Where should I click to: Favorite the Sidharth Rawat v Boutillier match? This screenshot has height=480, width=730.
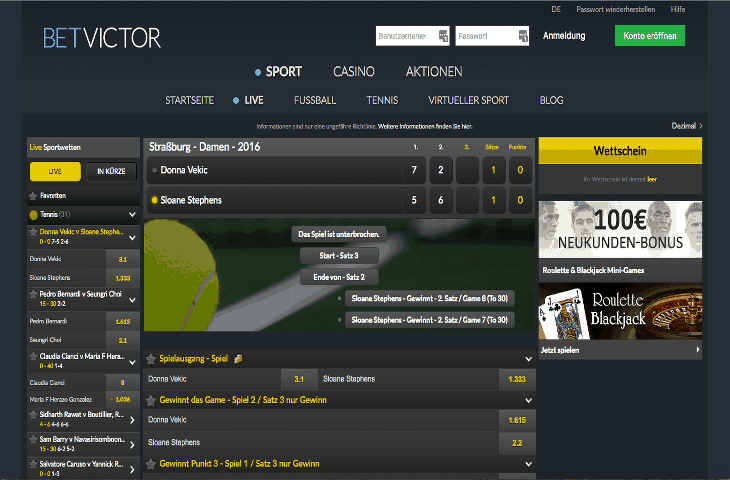click(33, 414)
